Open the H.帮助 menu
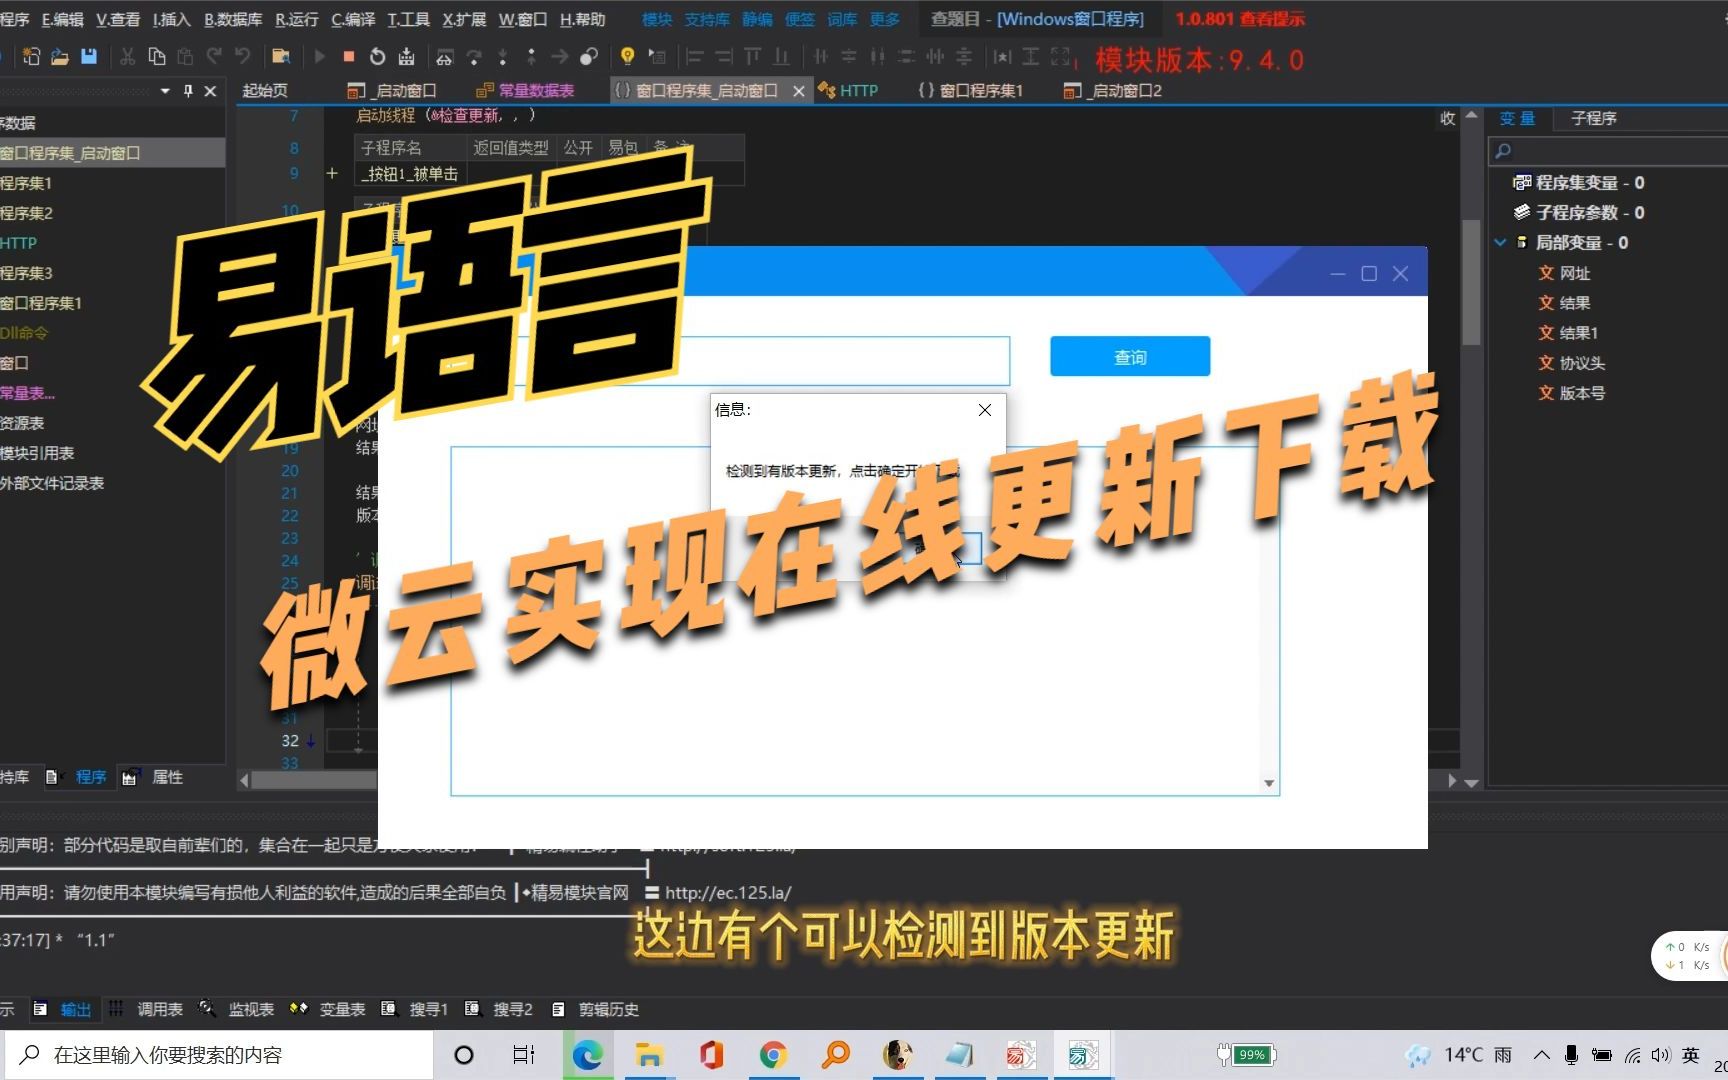Image resolution: width=1728 pixels, height=1080 pixels. tap(582, 19)
